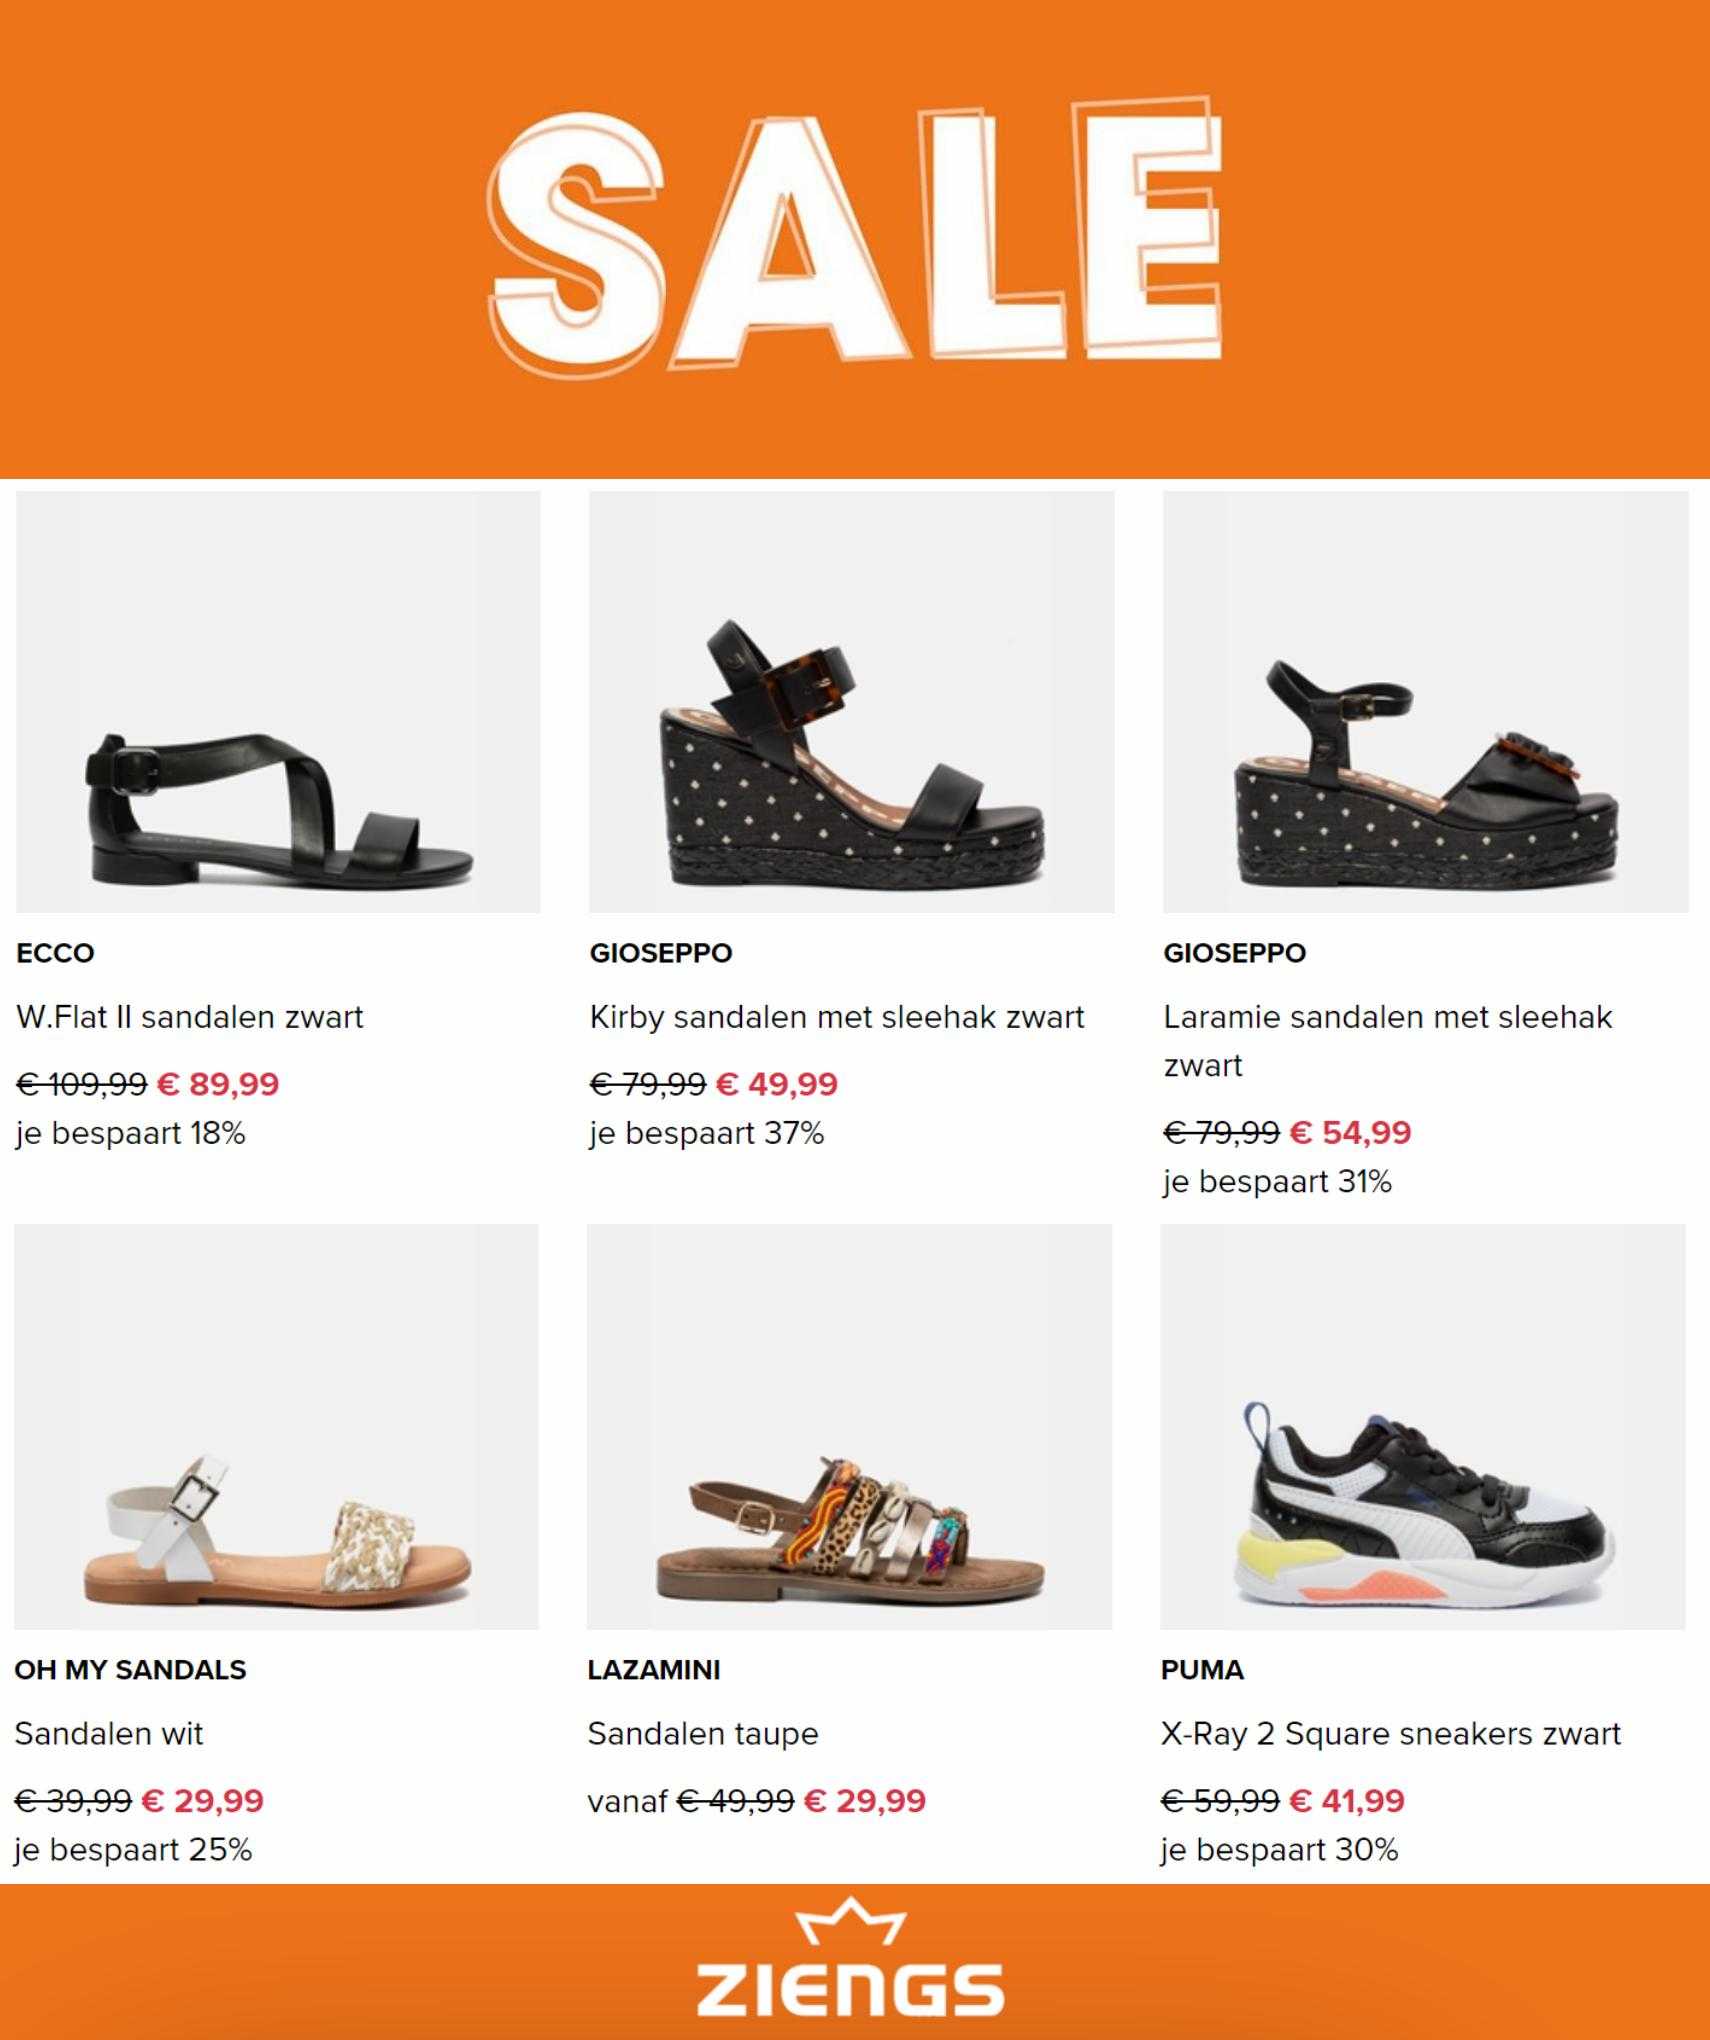Open Laramie sandalen met sleehak zwart title
This screenshot has width=1710, height=2040.
point(1388,1041)
